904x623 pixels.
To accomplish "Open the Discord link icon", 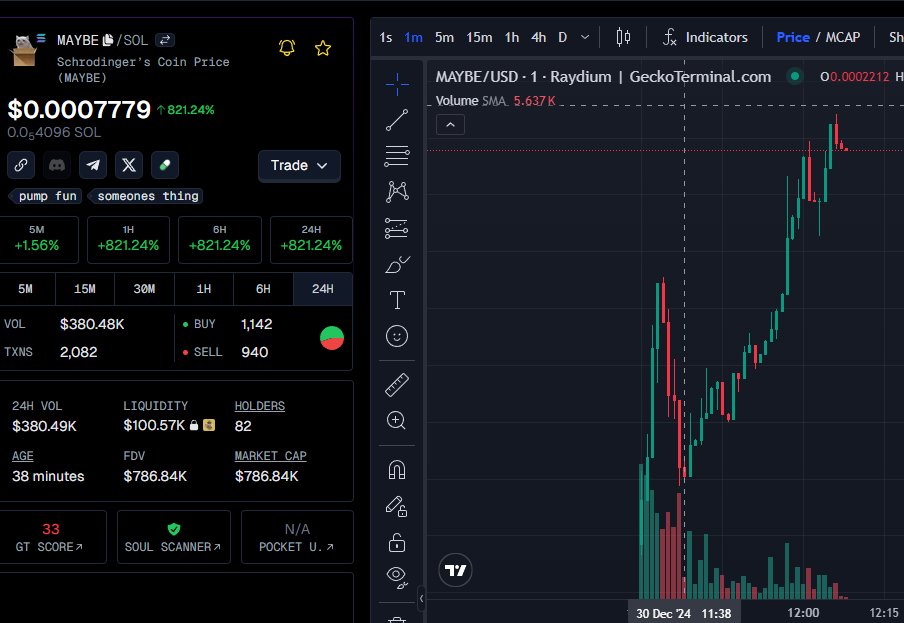I will click(56, 165).
